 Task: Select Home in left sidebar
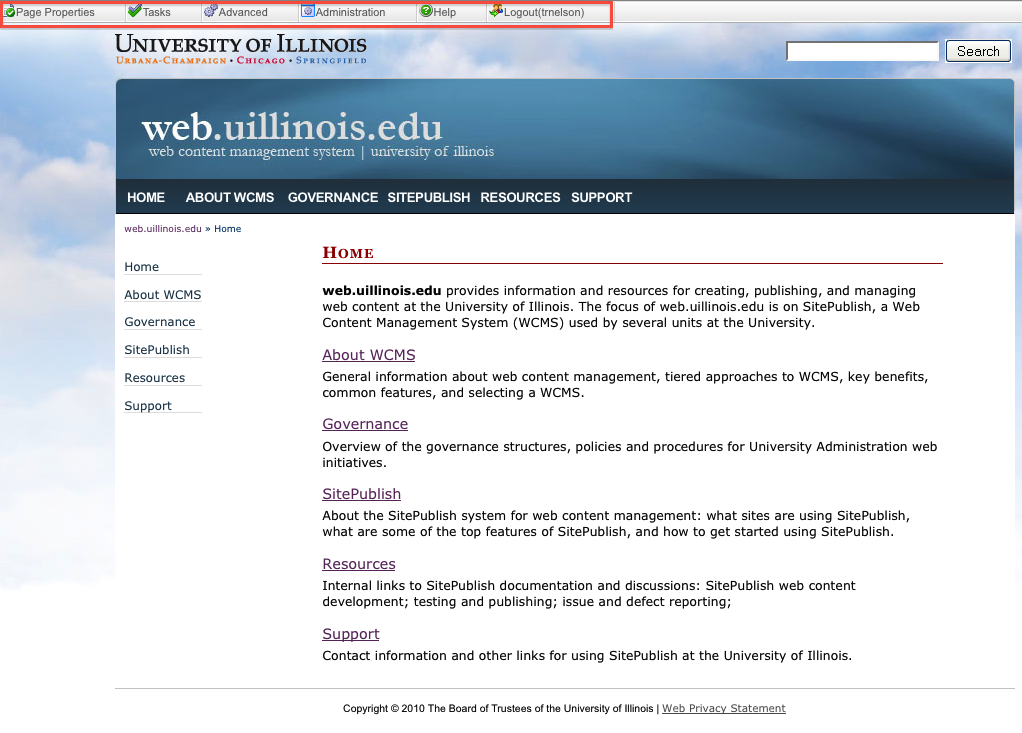pyautogui.click(x=141, y=266)
